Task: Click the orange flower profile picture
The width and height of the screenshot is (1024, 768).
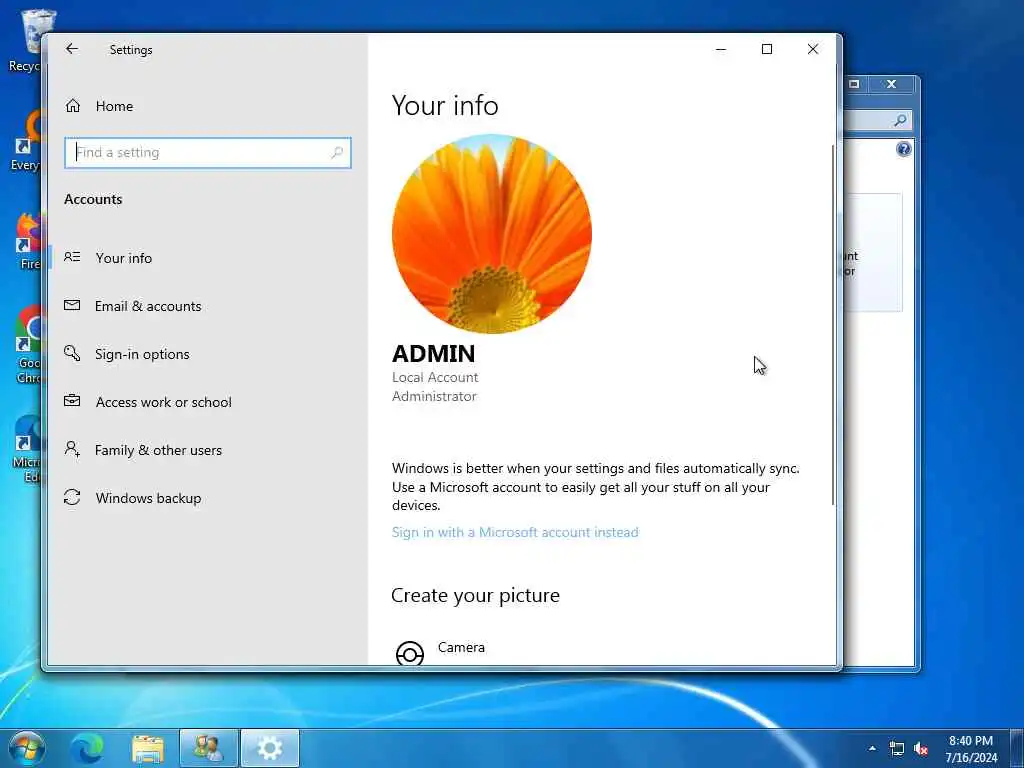Action: pyautogui.click(x=492, y=234)
